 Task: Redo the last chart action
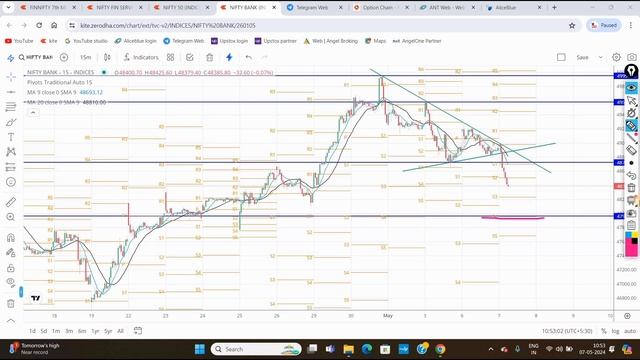264,57
